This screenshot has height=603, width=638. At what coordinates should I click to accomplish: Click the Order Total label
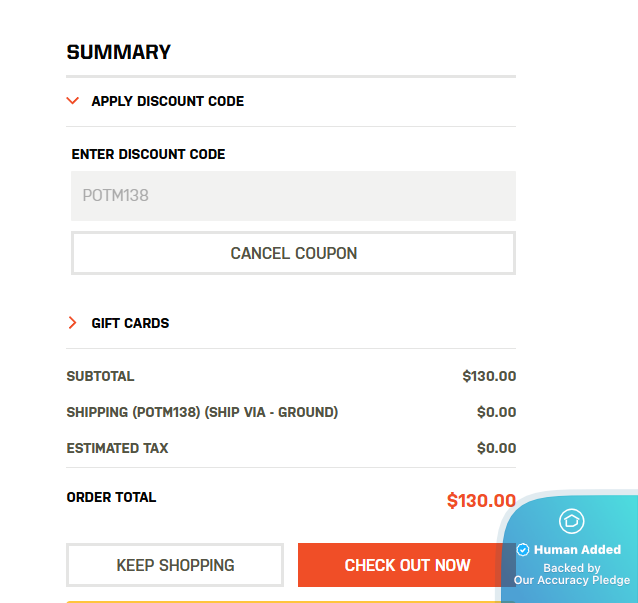(111, 497)
